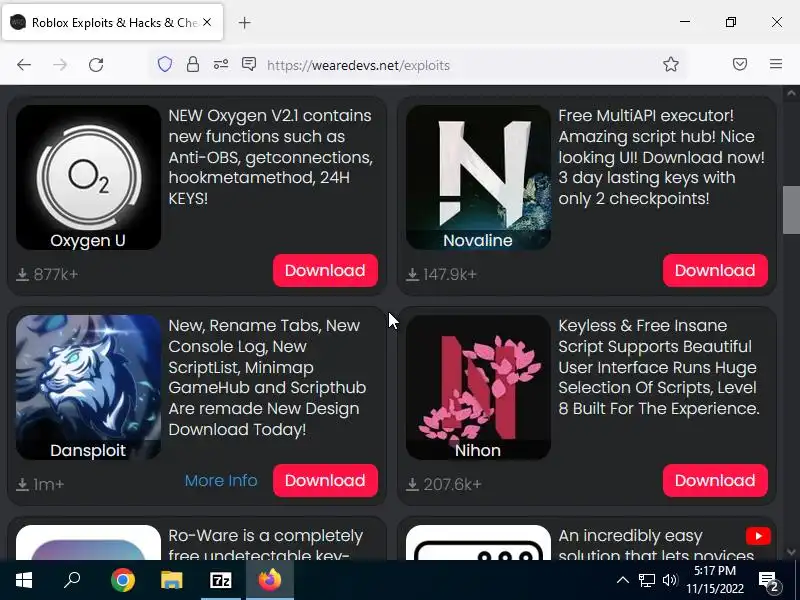Click the 207.6k+ download count
The height and width of the screenshot is (600, 800).
click(444, 484)
